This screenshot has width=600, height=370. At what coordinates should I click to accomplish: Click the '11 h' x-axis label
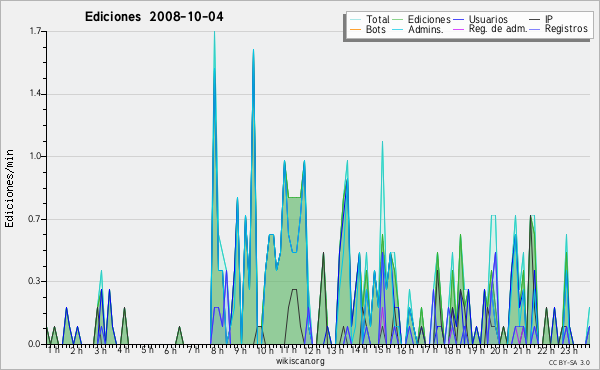pyautogui.click(x=288, y=350)
